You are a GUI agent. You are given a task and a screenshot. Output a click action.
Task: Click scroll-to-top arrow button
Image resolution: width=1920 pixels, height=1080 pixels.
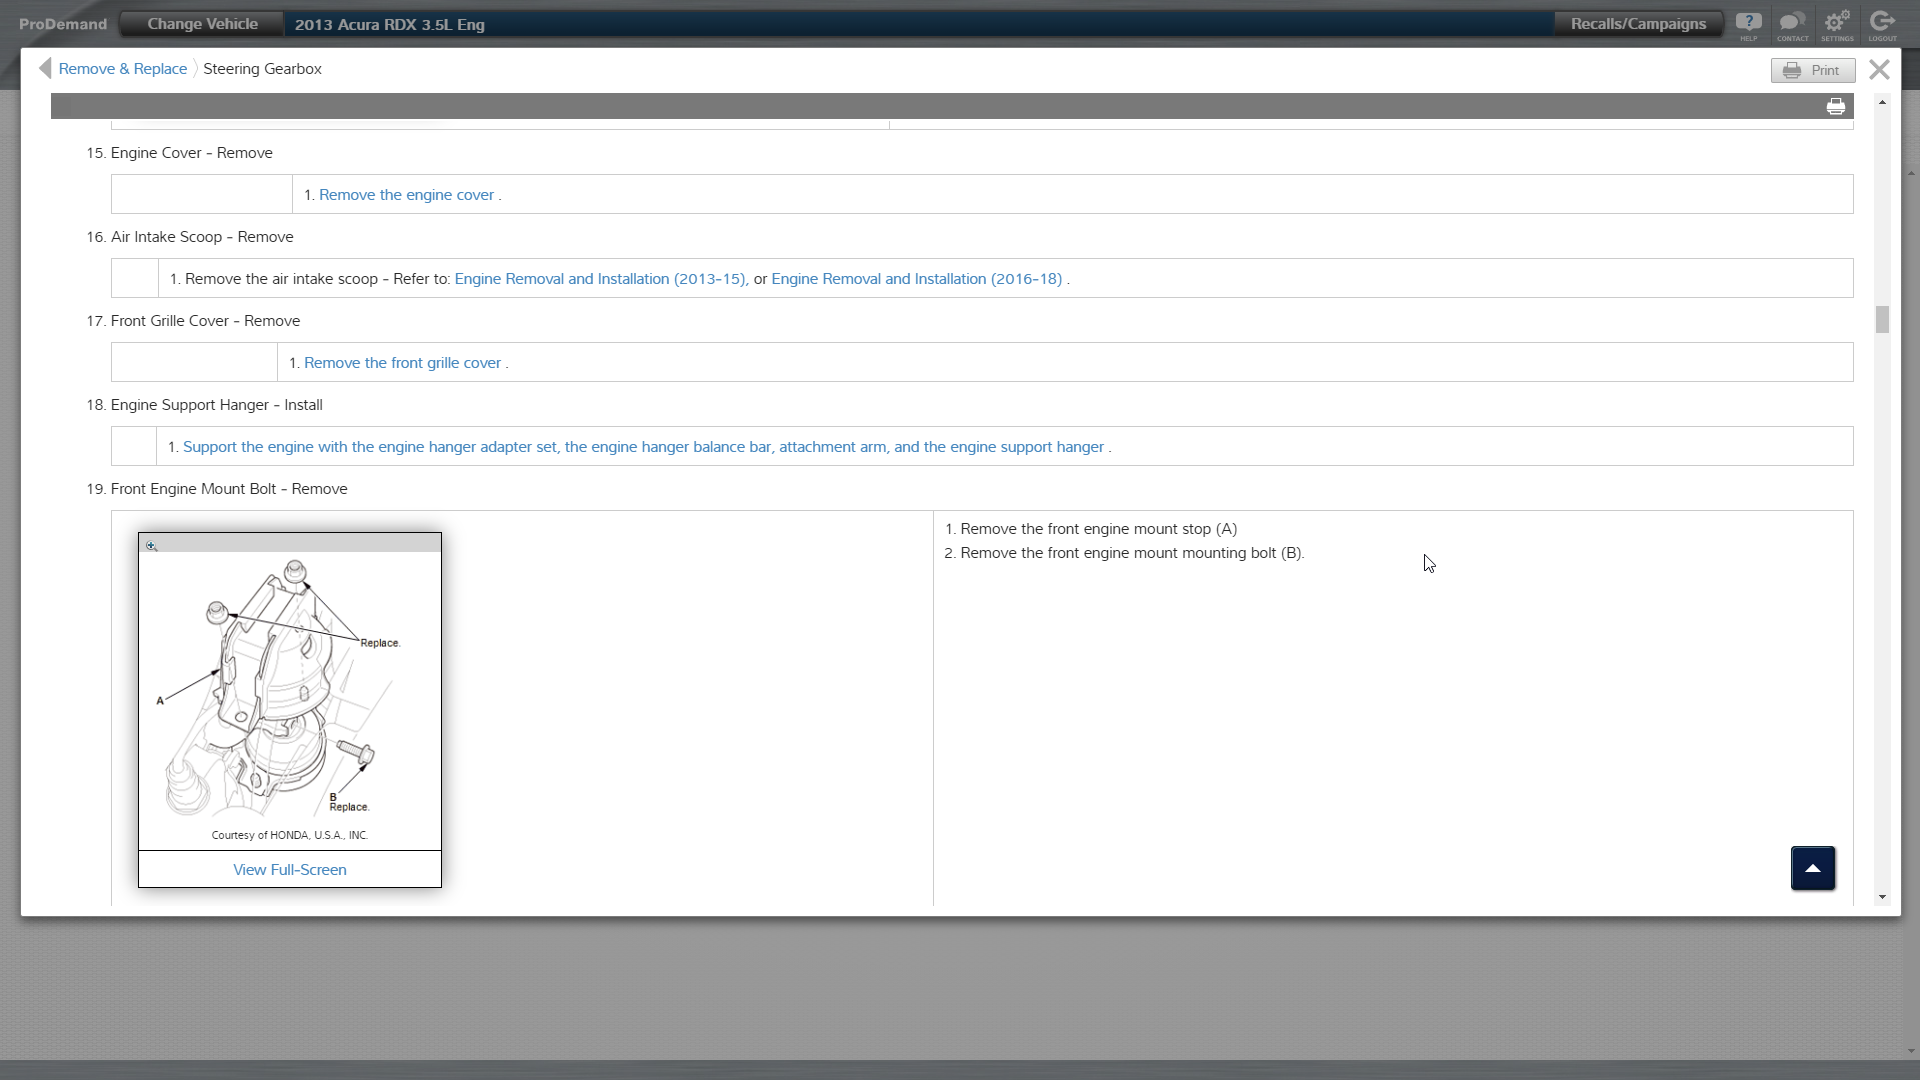pyautogui.click(x=1812, y=868)
